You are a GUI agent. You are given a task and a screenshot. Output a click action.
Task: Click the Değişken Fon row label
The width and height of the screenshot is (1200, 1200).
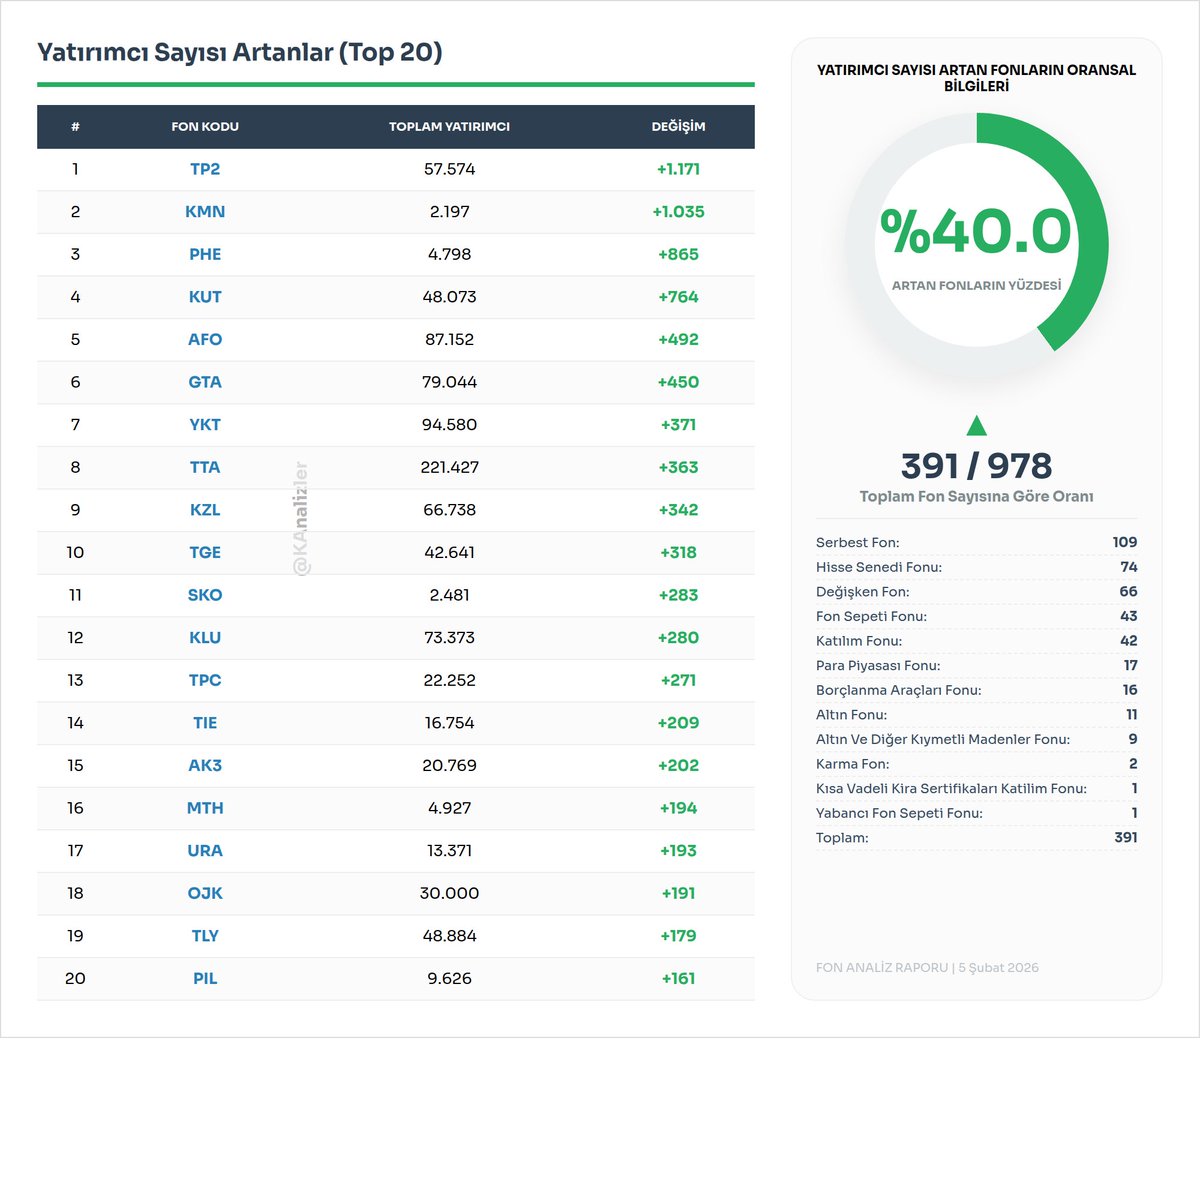(x=863, y=592)
